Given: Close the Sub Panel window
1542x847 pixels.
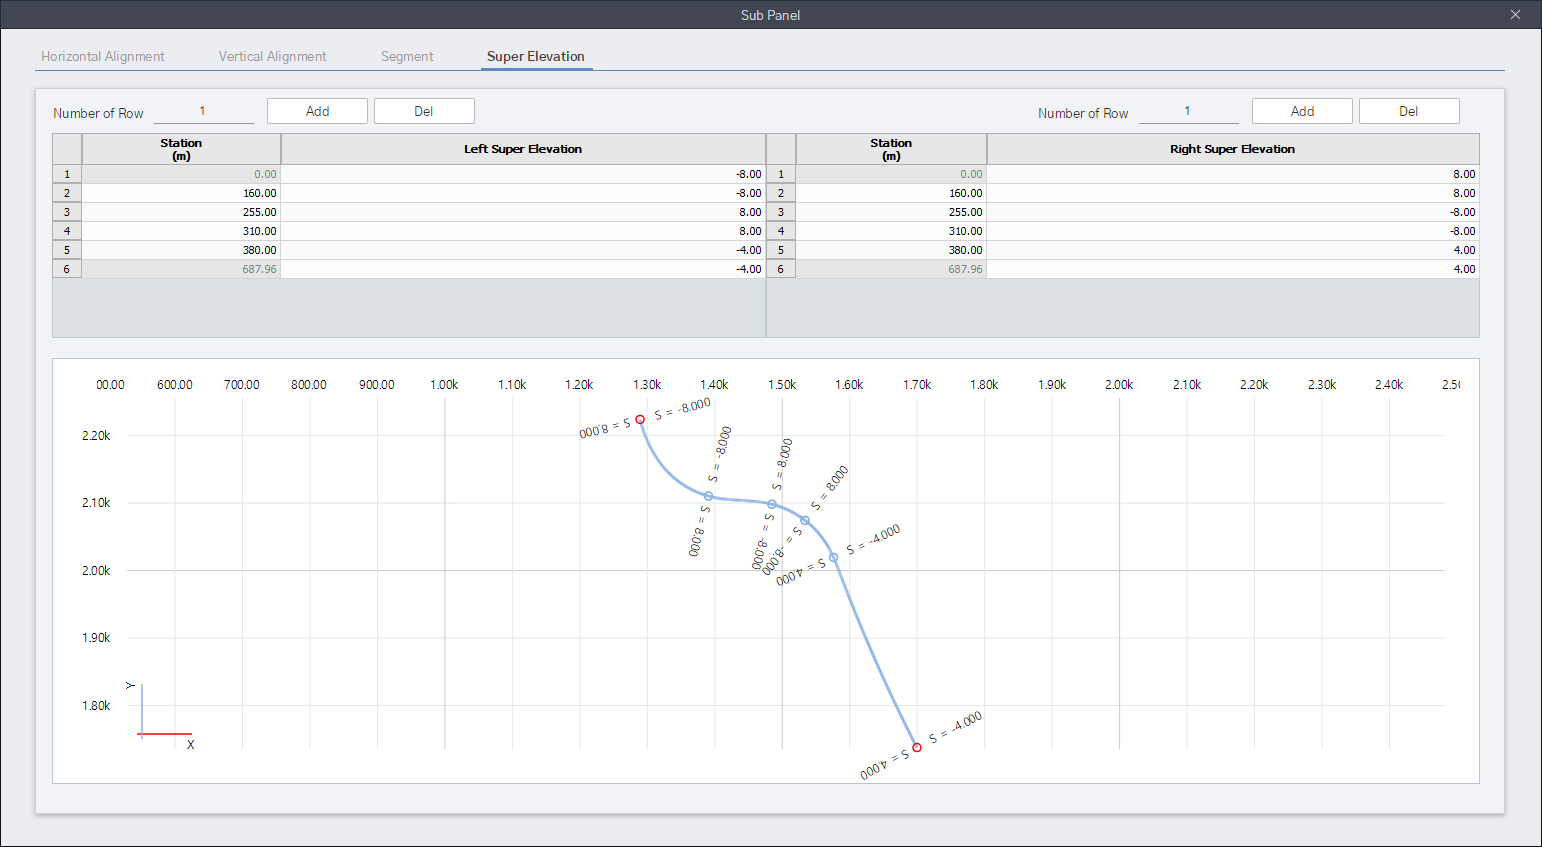Looking at the screenshot, I should coord(1515,15).
